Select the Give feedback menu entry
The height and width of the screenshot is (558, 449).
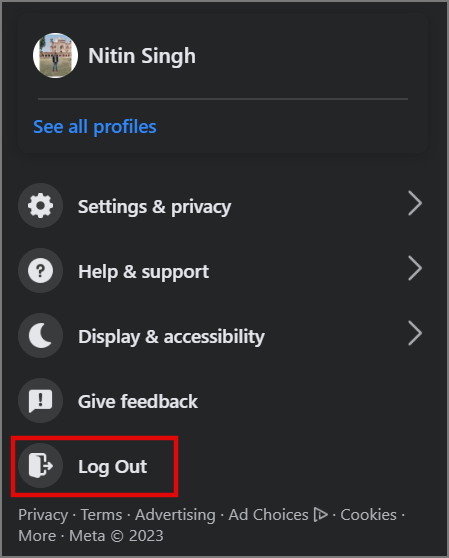[x=222, y=401]
